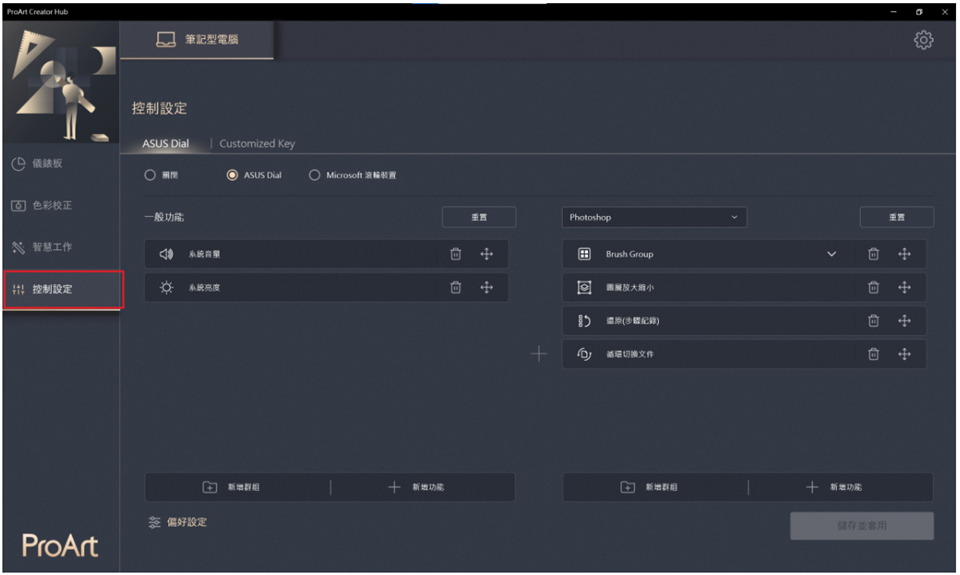Click trash icon for 還原(步驟紀錄)

click(873, 321)
